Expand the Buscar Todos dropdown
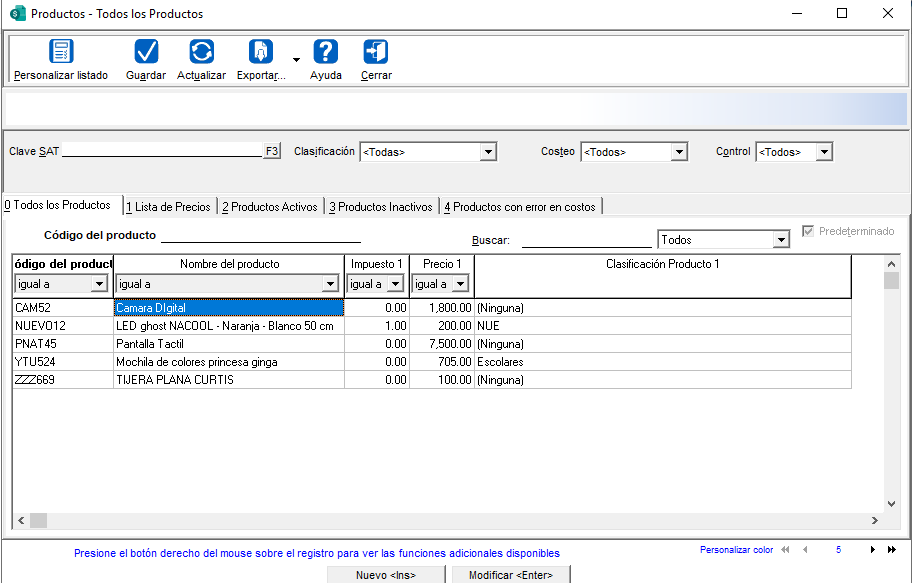Image resolution: width=912 pixels, height=583 pixels. pos(781,240)
